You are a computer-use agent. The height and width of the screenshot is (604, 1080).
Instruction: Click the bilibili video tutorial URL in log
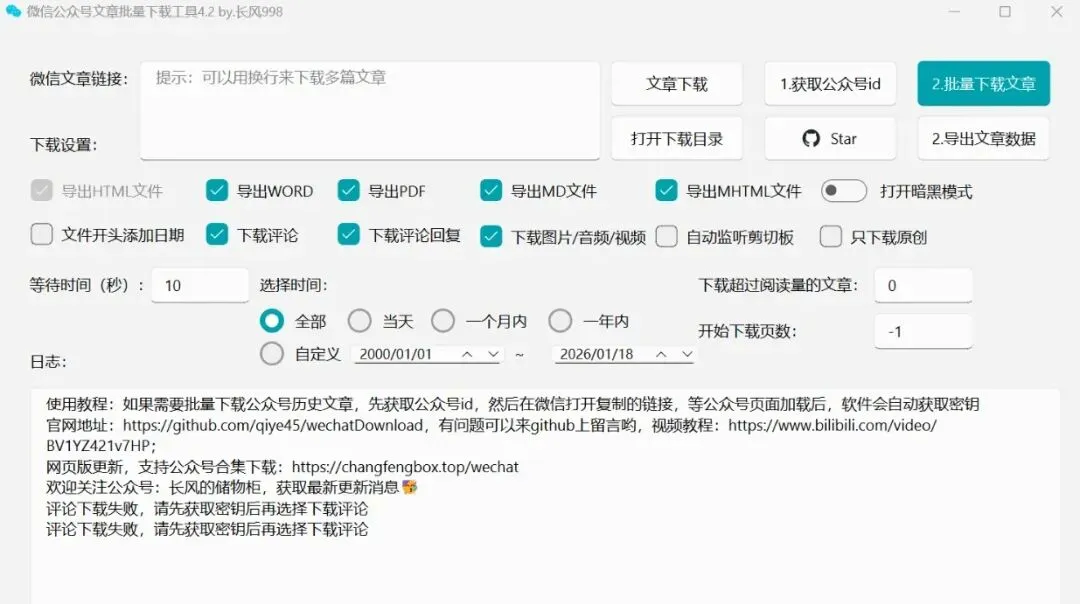[x=491, y=435]
